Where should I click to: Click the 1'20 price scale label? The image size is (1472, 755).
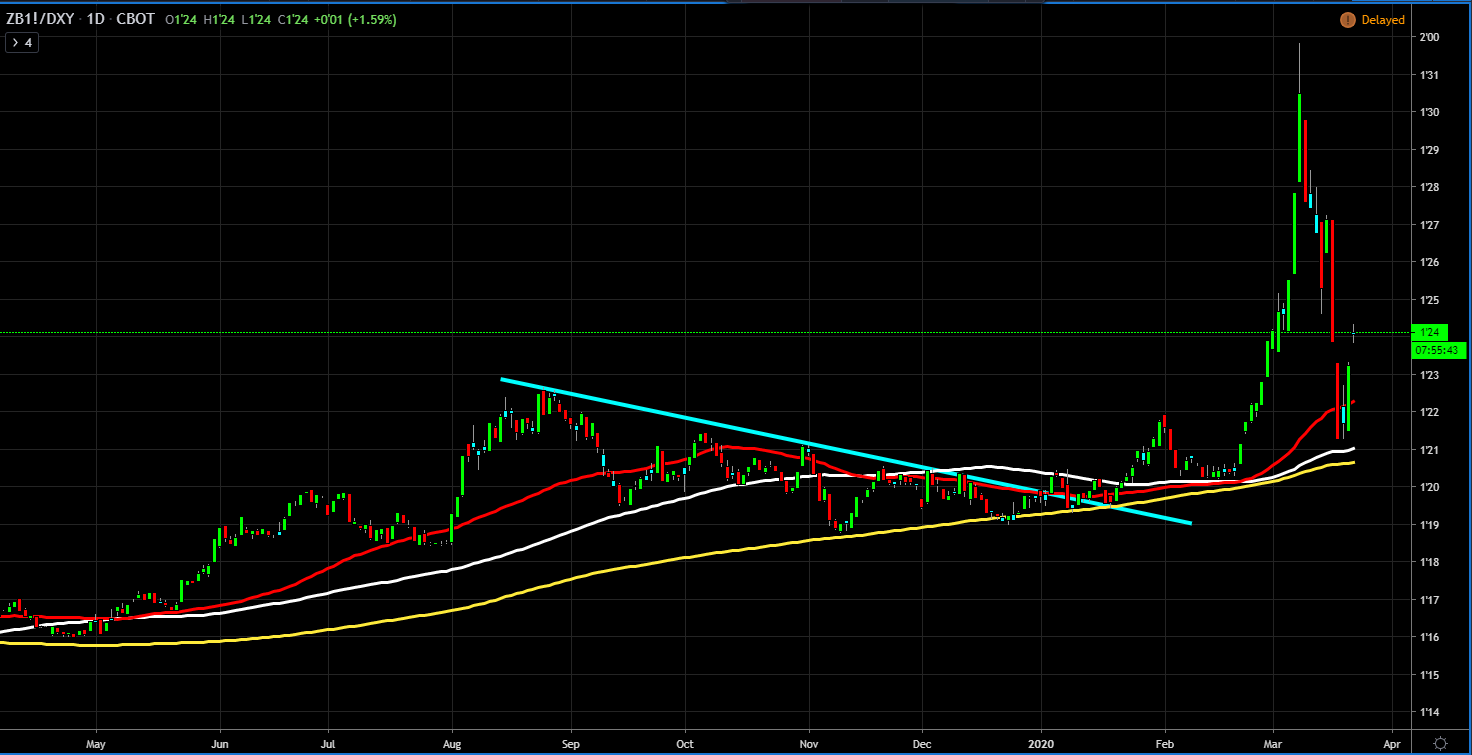[x=1429, y=487]
